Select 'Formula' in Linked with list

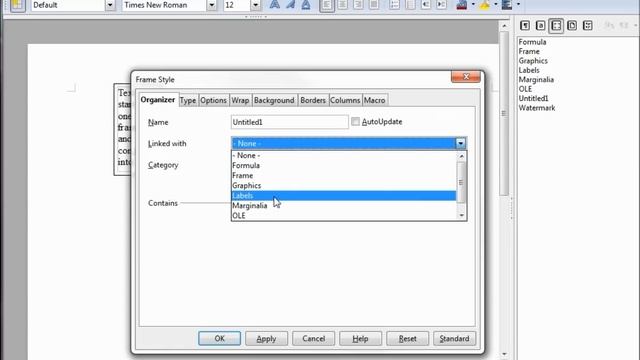[344, 165]
